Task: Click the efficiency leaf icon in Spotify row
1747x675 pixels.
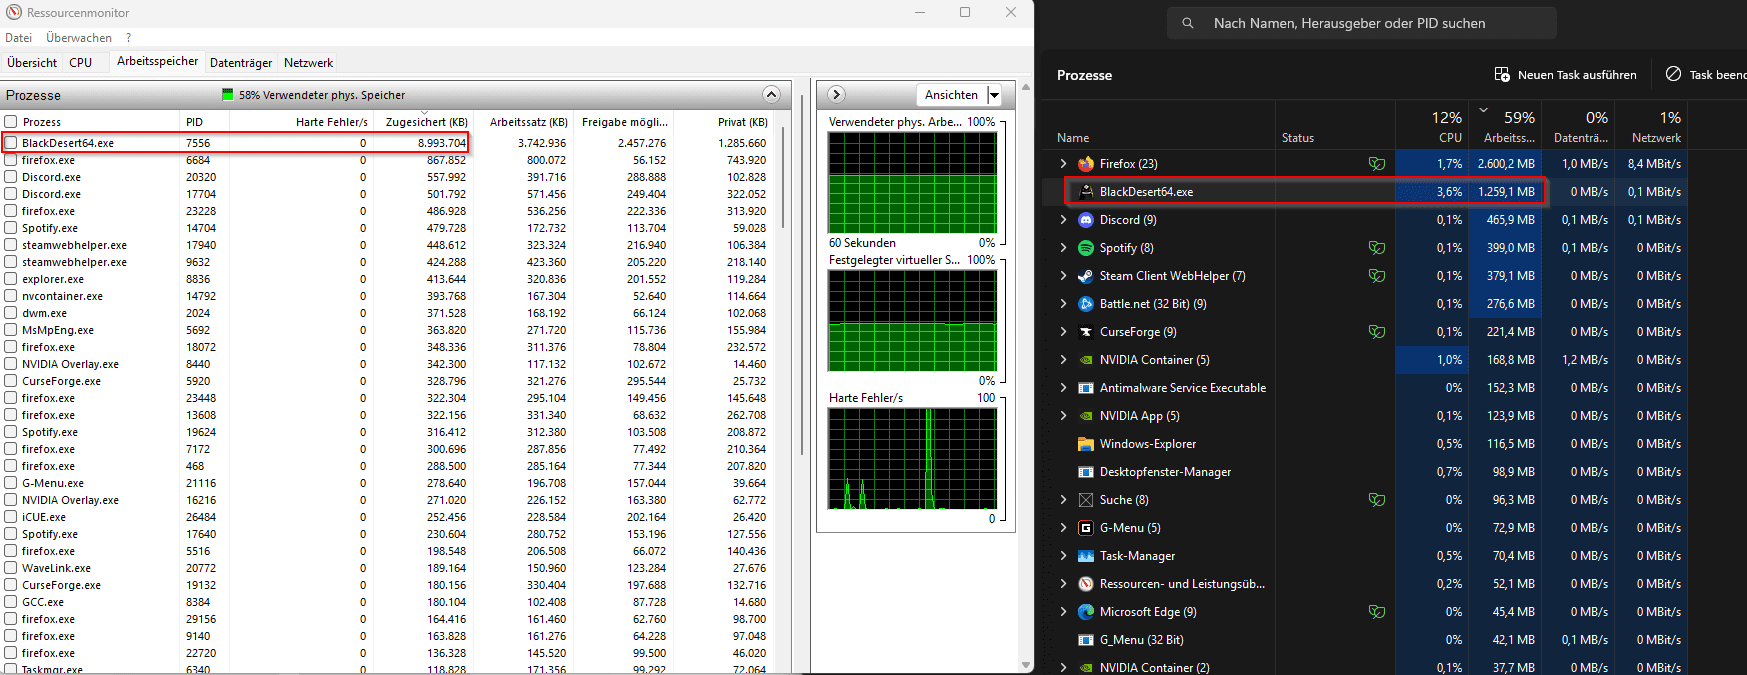Action: point(1377,248)
